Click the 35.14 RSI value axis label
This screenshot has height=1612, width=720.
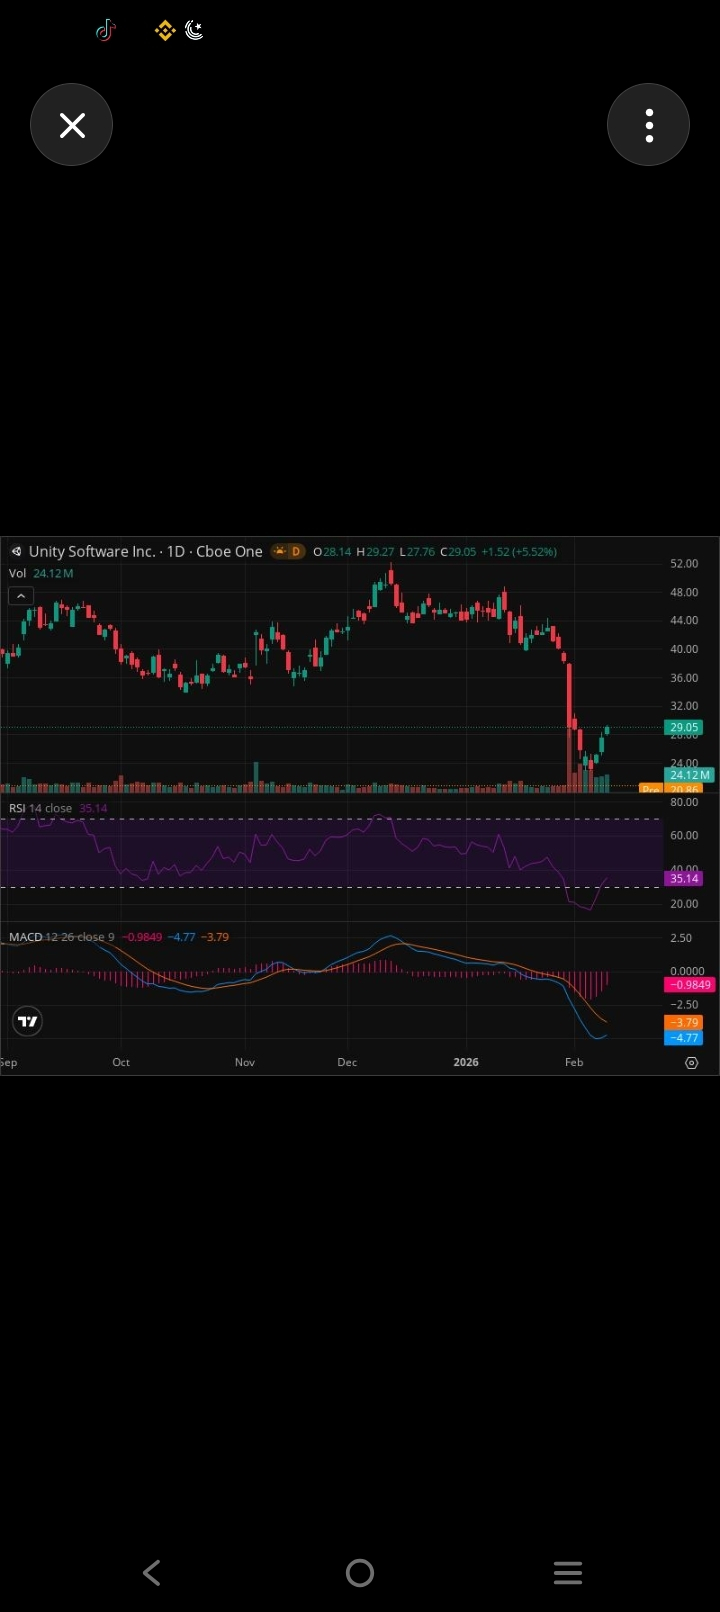(x=684, y=879)
